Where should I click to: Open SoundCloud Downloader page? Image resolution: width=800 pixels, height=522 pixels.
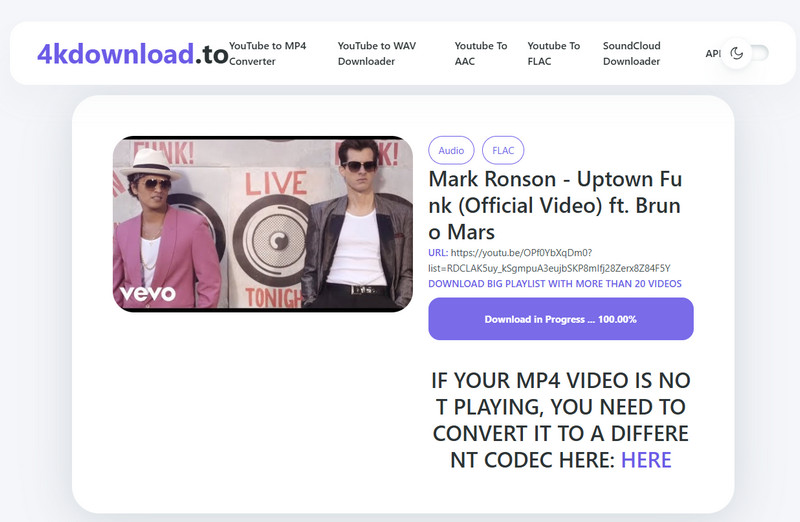click(631, 54)
